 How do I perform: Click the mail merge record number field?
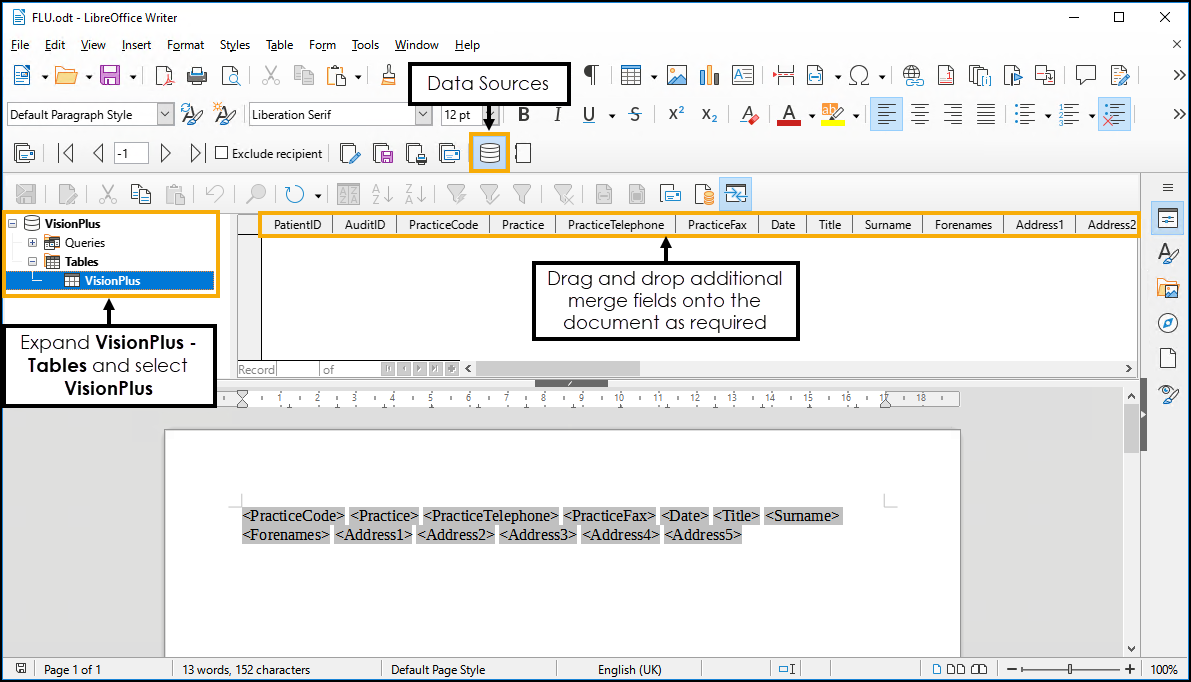tap(131, 153)
